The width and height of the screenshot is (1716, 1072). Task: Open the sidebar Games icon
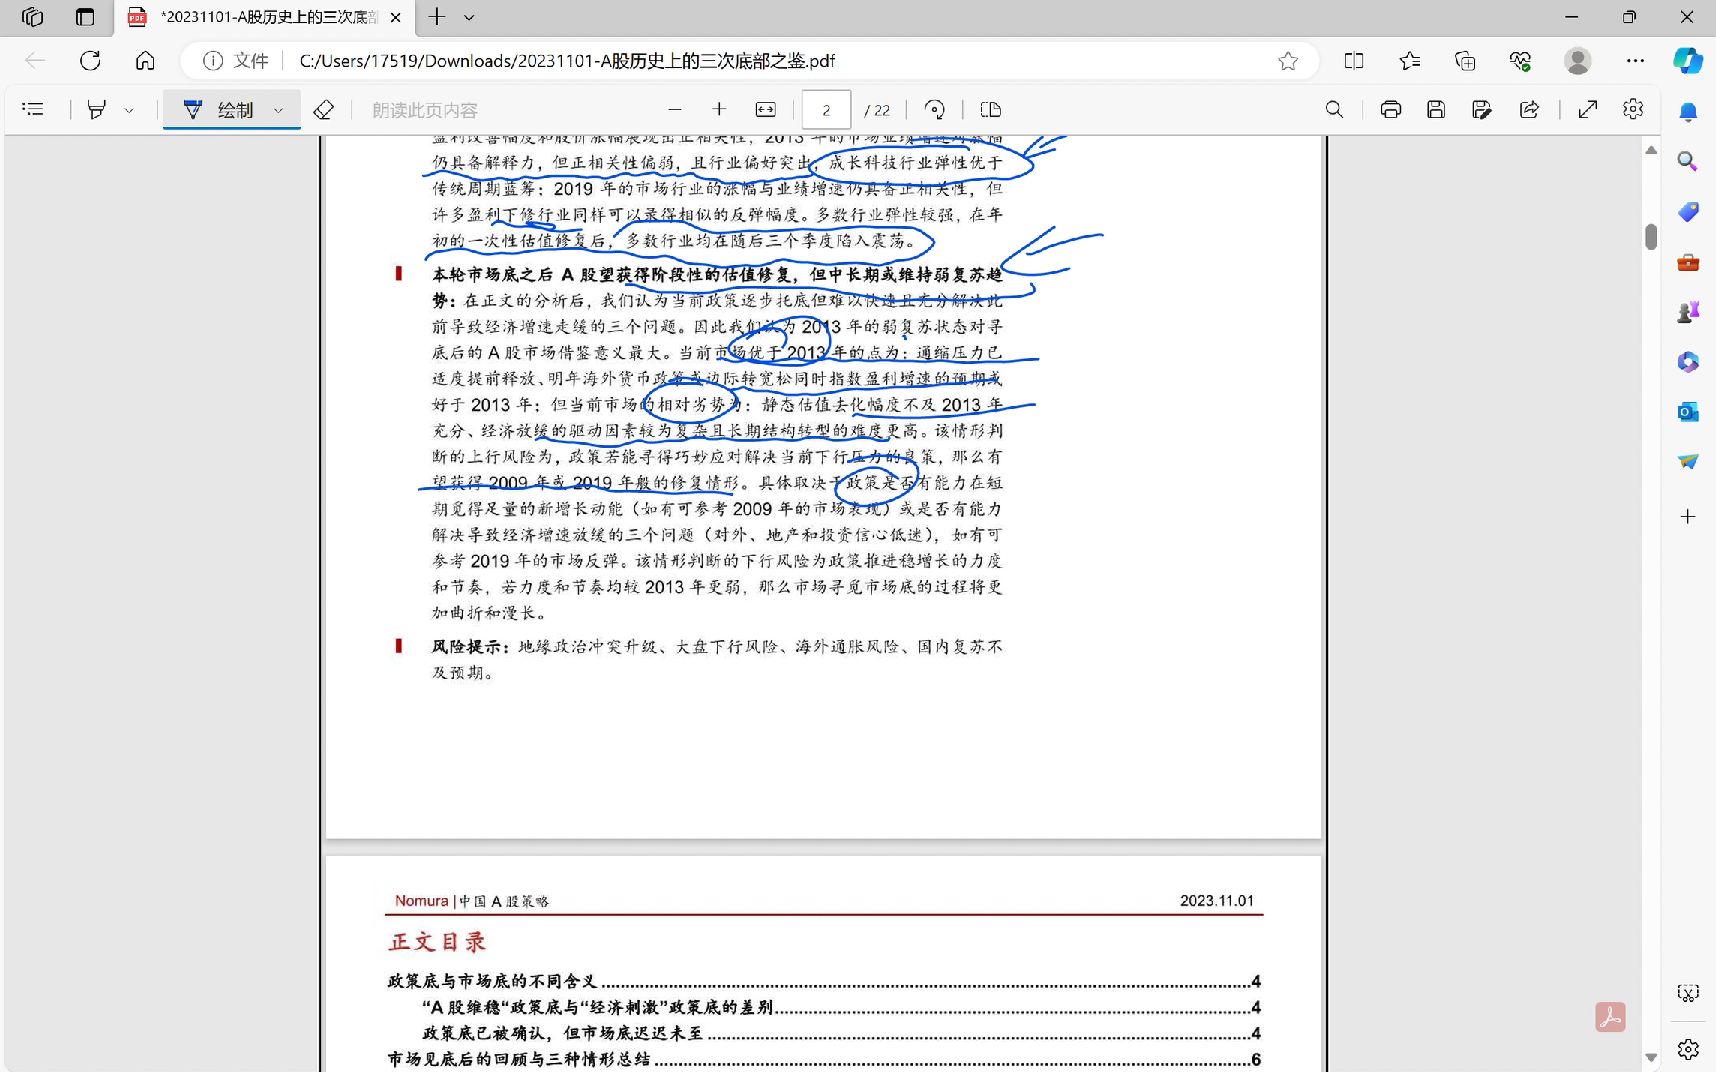coord(1688,312)
